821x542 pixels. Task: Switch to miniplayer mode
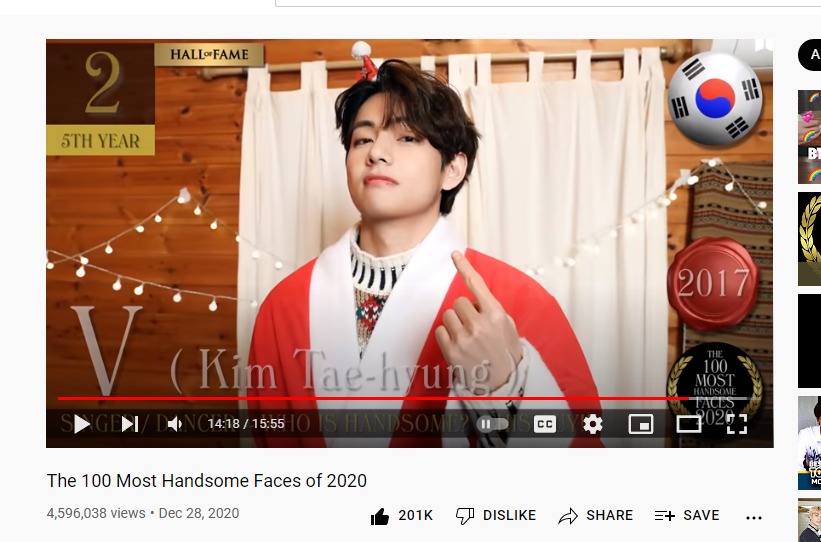point(640,424)
